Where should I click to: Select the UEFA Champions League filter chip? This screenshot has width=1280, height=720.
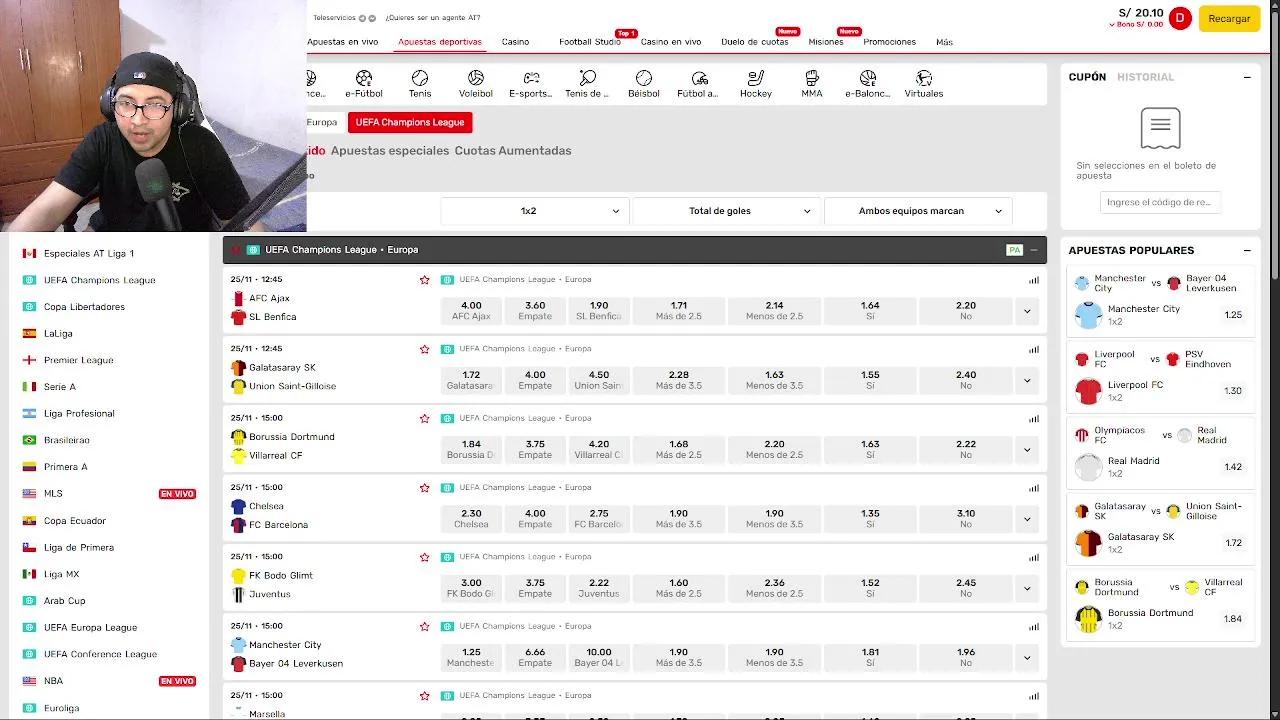410,122
